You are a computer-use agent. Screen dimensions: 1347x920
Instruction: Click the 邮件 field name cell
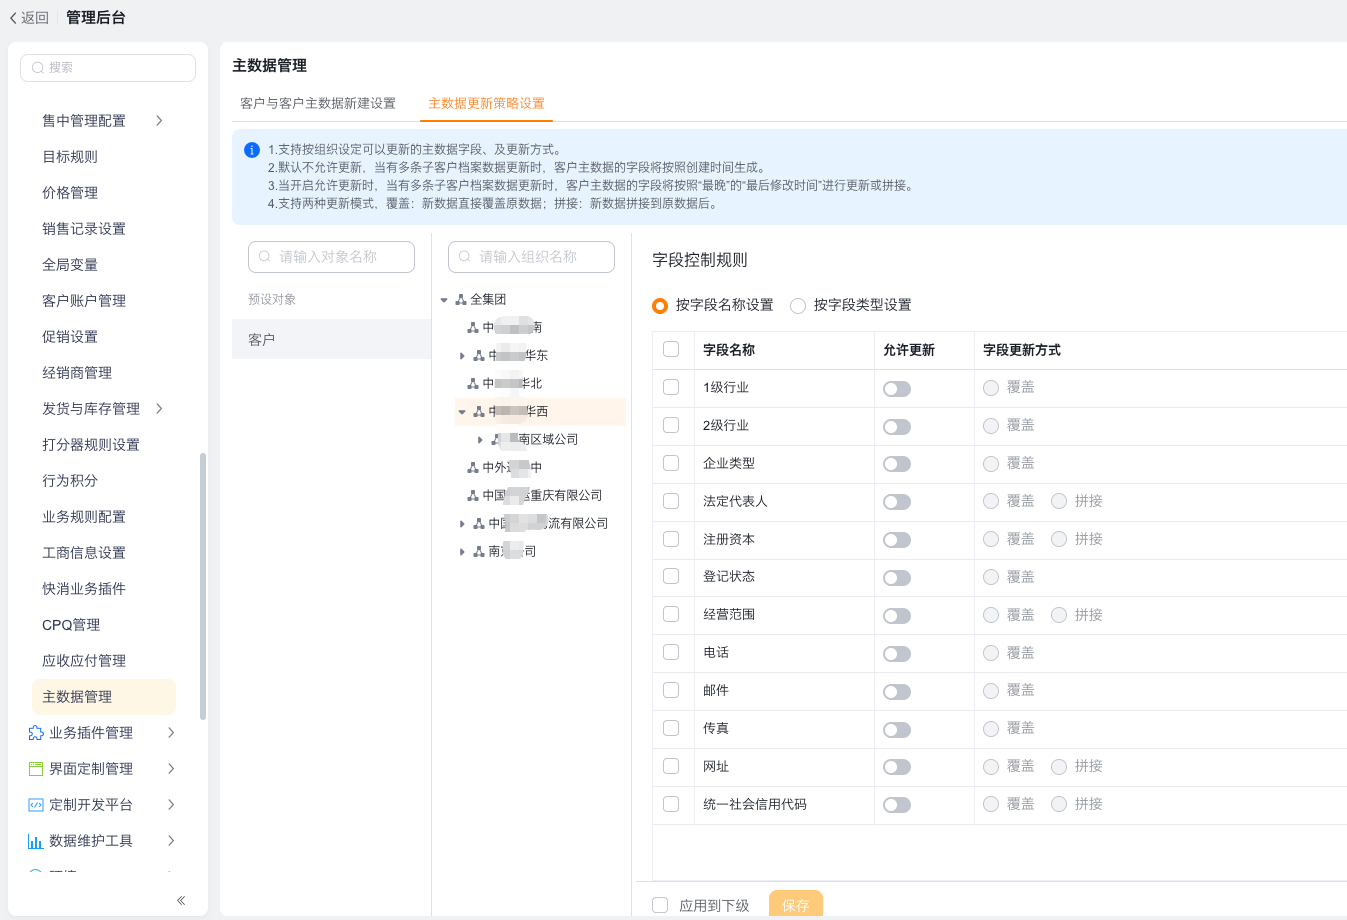pyautogui.click(x=784, y=691)
